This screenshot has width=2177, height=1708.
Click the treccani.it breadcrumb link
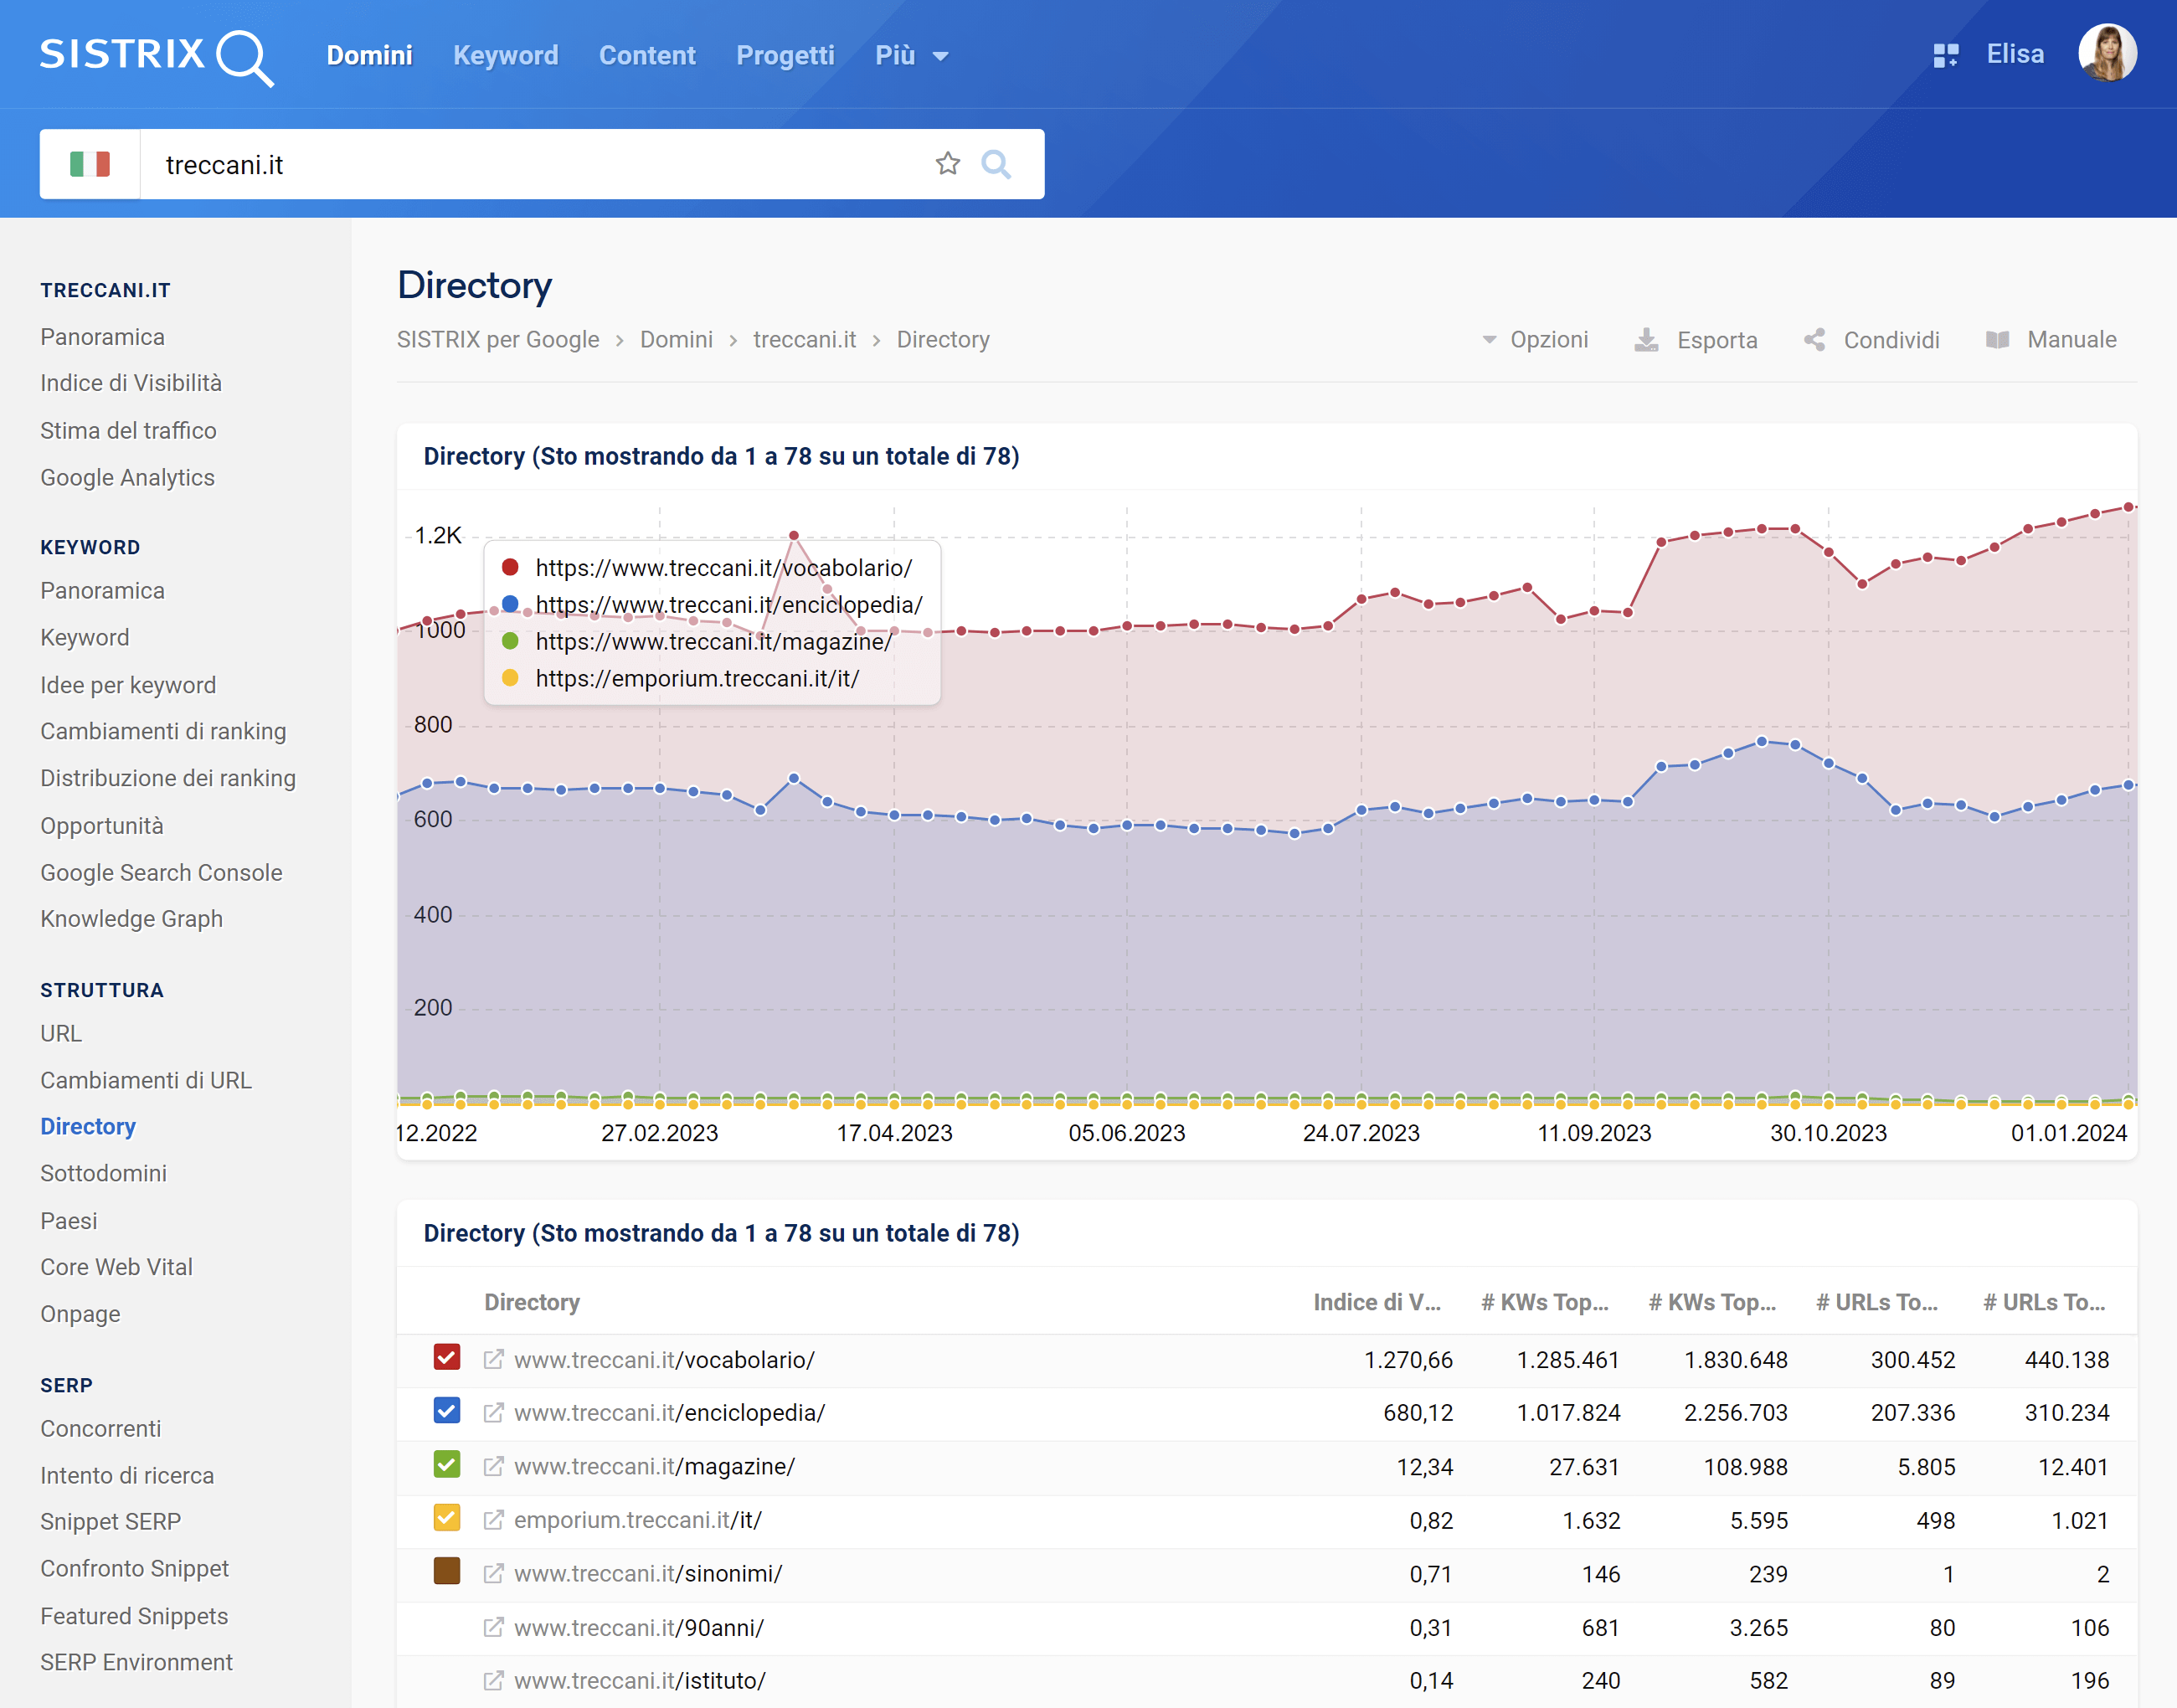coord(804,340)
